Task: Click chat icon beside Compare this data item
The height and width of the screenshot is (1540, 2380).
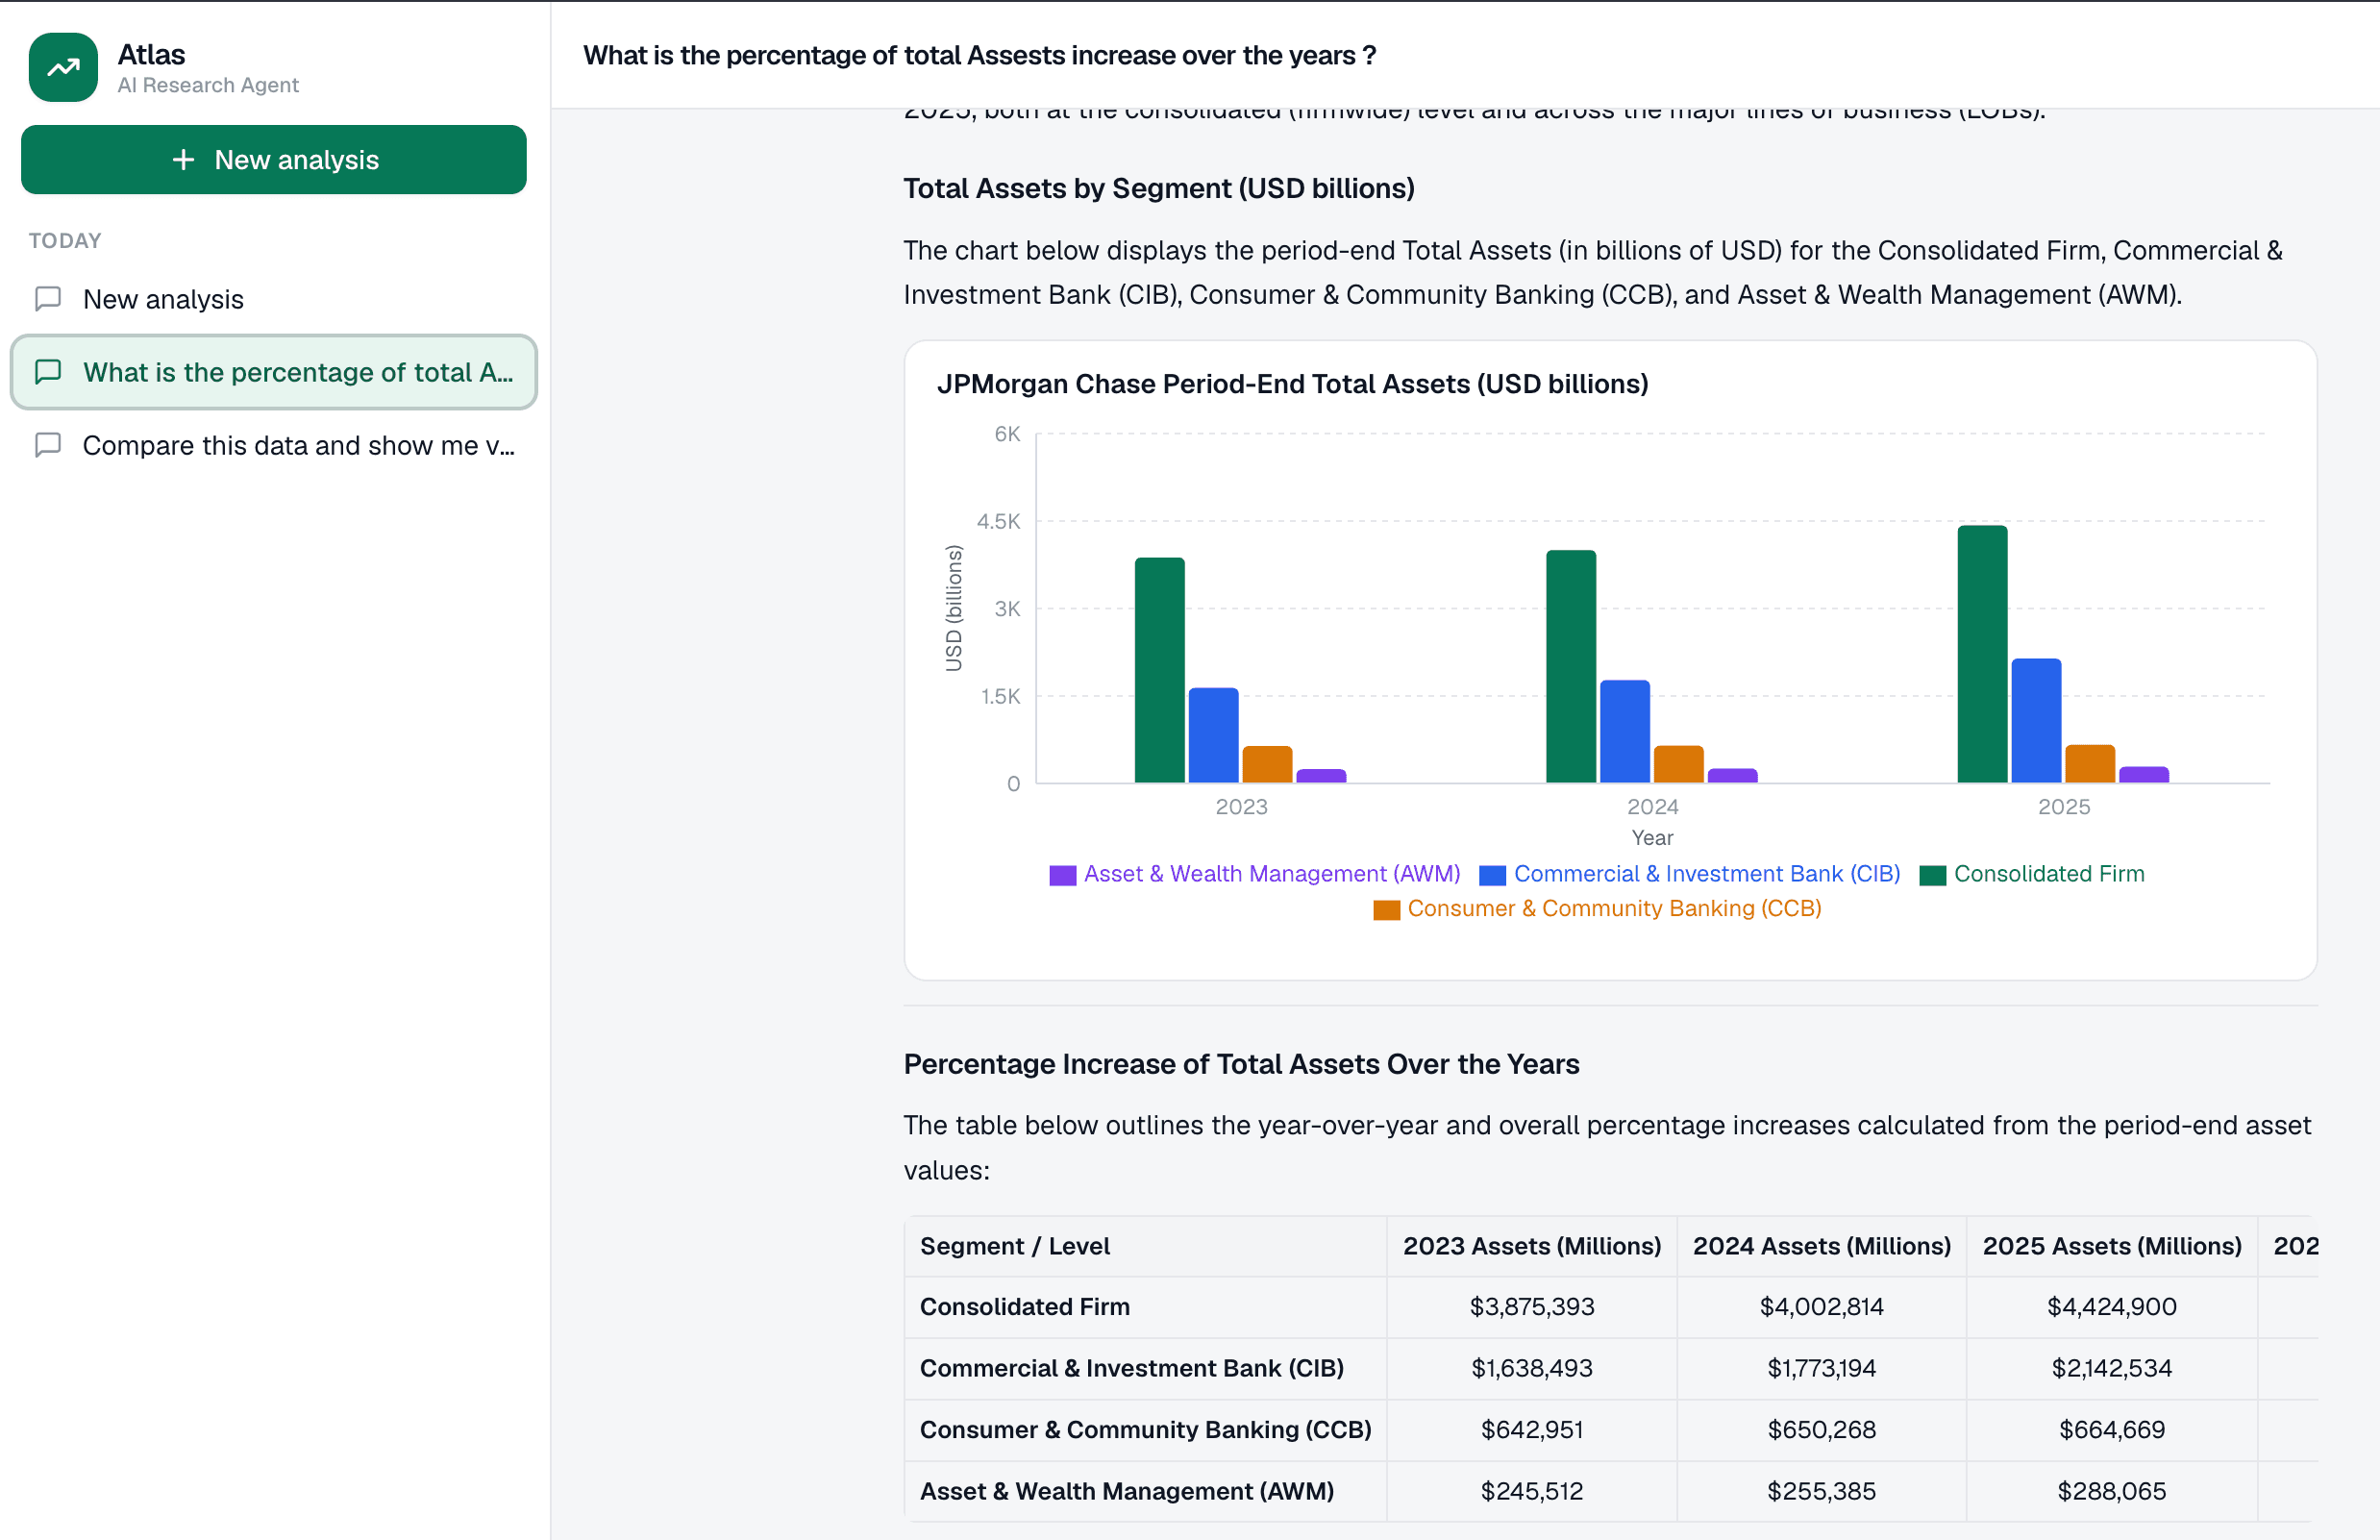Action: coord(48,445)
